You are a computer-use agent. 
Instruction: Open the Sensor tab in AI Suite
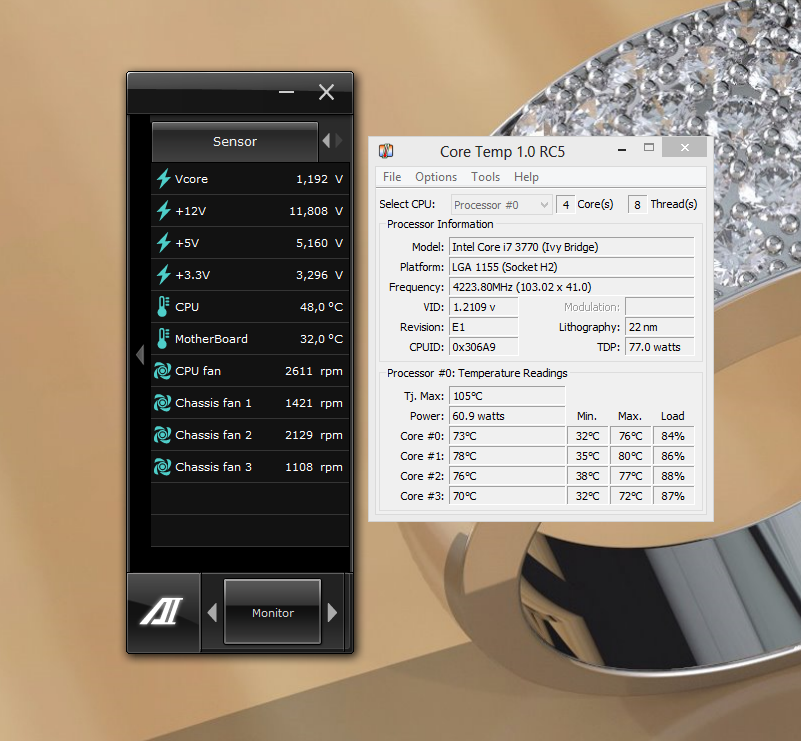point(235,141)
